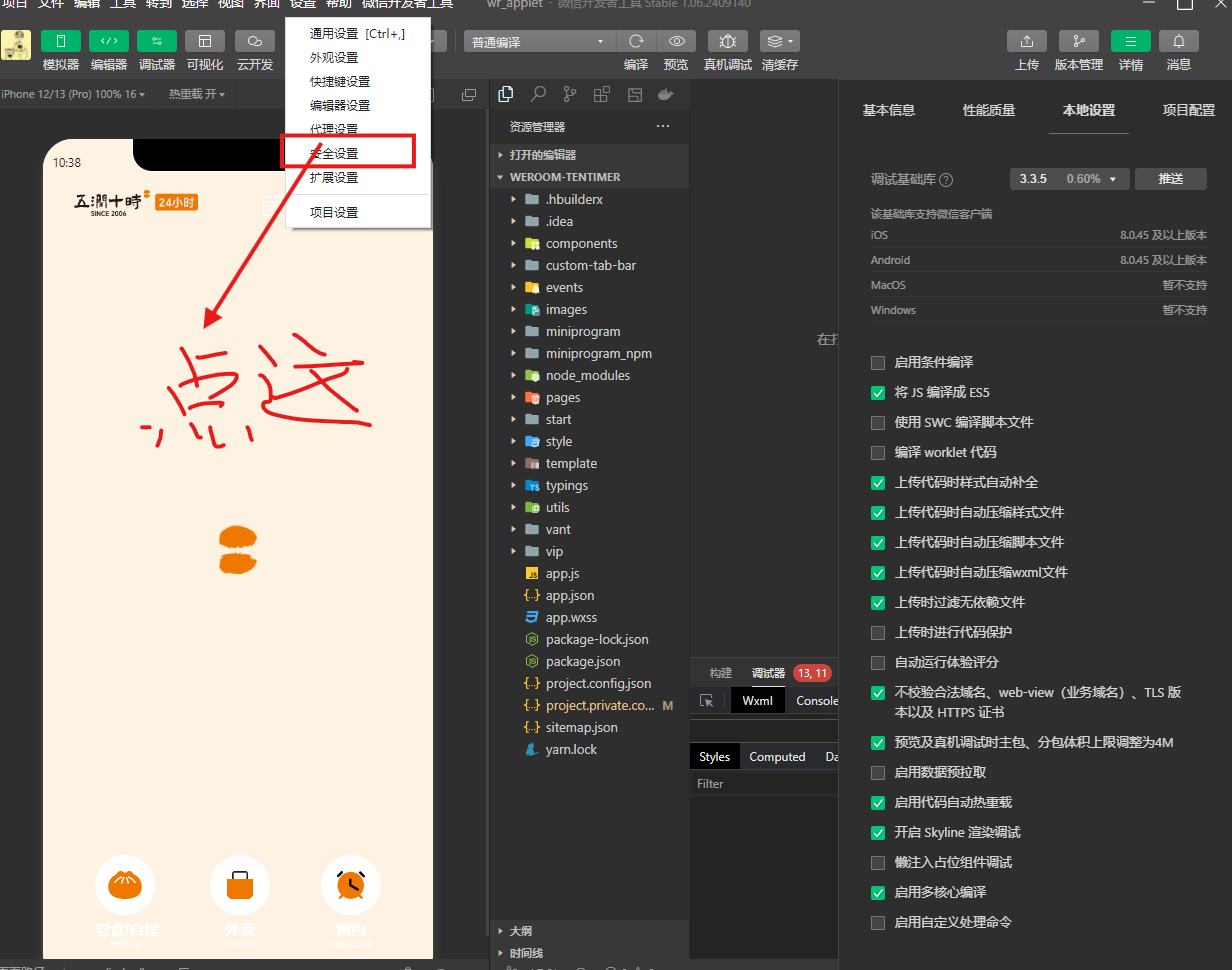Click the 资源管理器 more actions ellipsis

663,127
